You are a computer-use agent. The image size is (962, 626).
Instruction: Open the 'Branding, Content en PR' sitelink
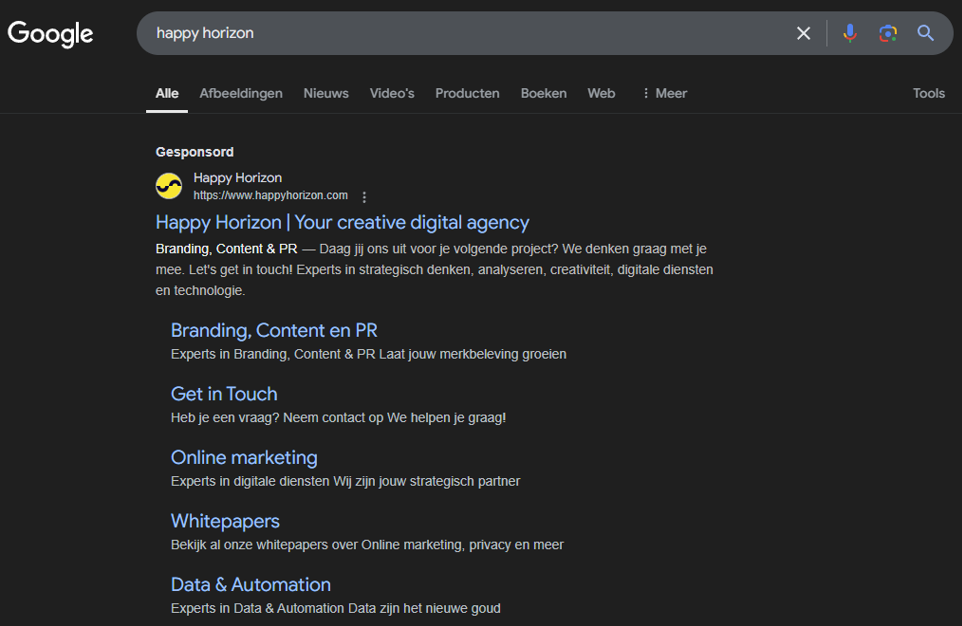(x=274, y=330)
